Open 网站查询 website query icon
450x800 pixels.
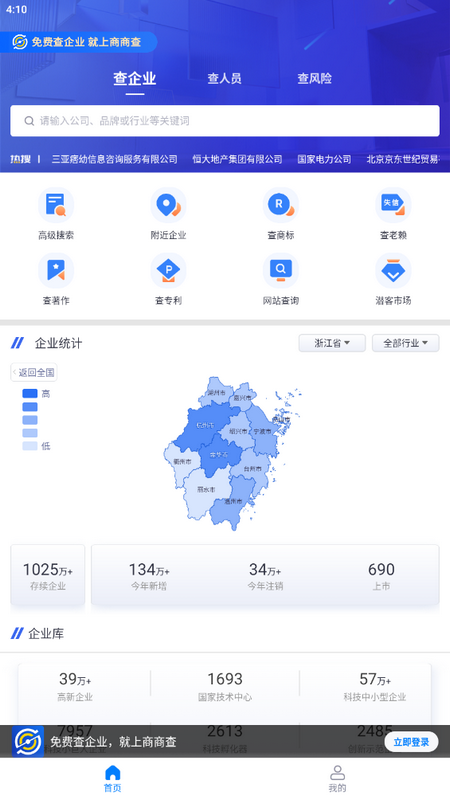(281, 270)
